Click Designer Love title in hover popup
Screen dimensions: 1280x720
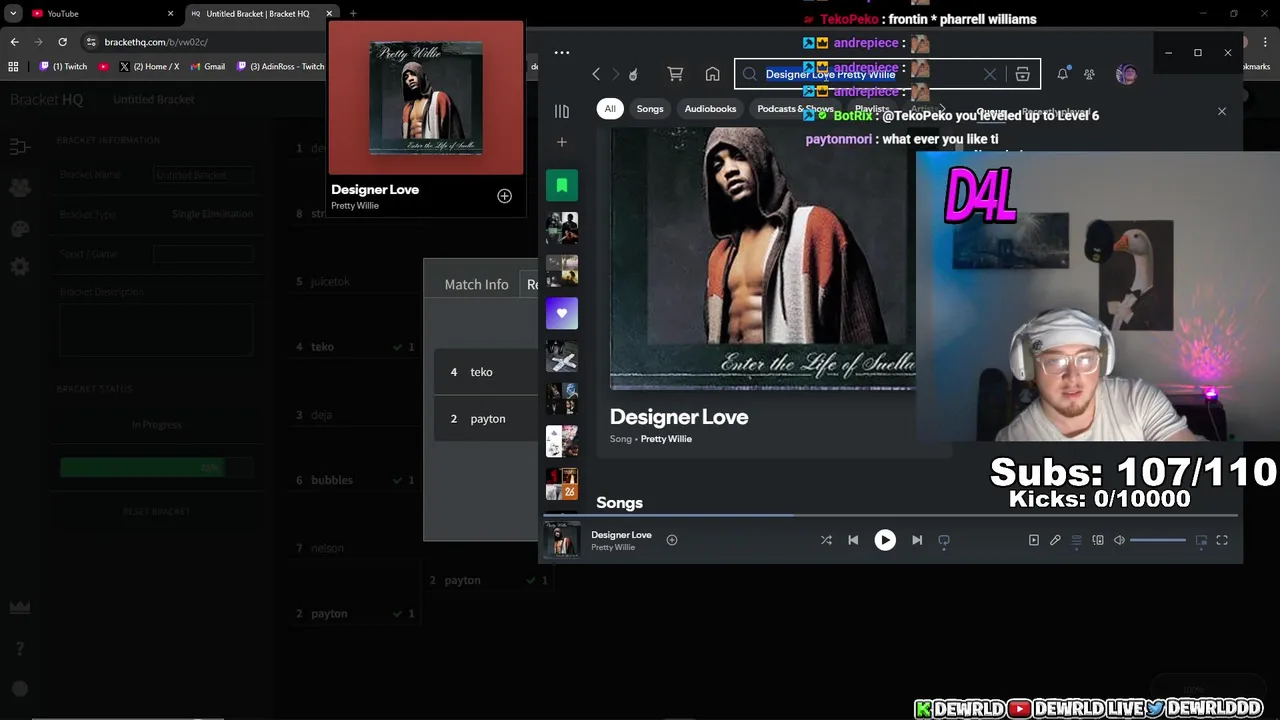[375, 189]
